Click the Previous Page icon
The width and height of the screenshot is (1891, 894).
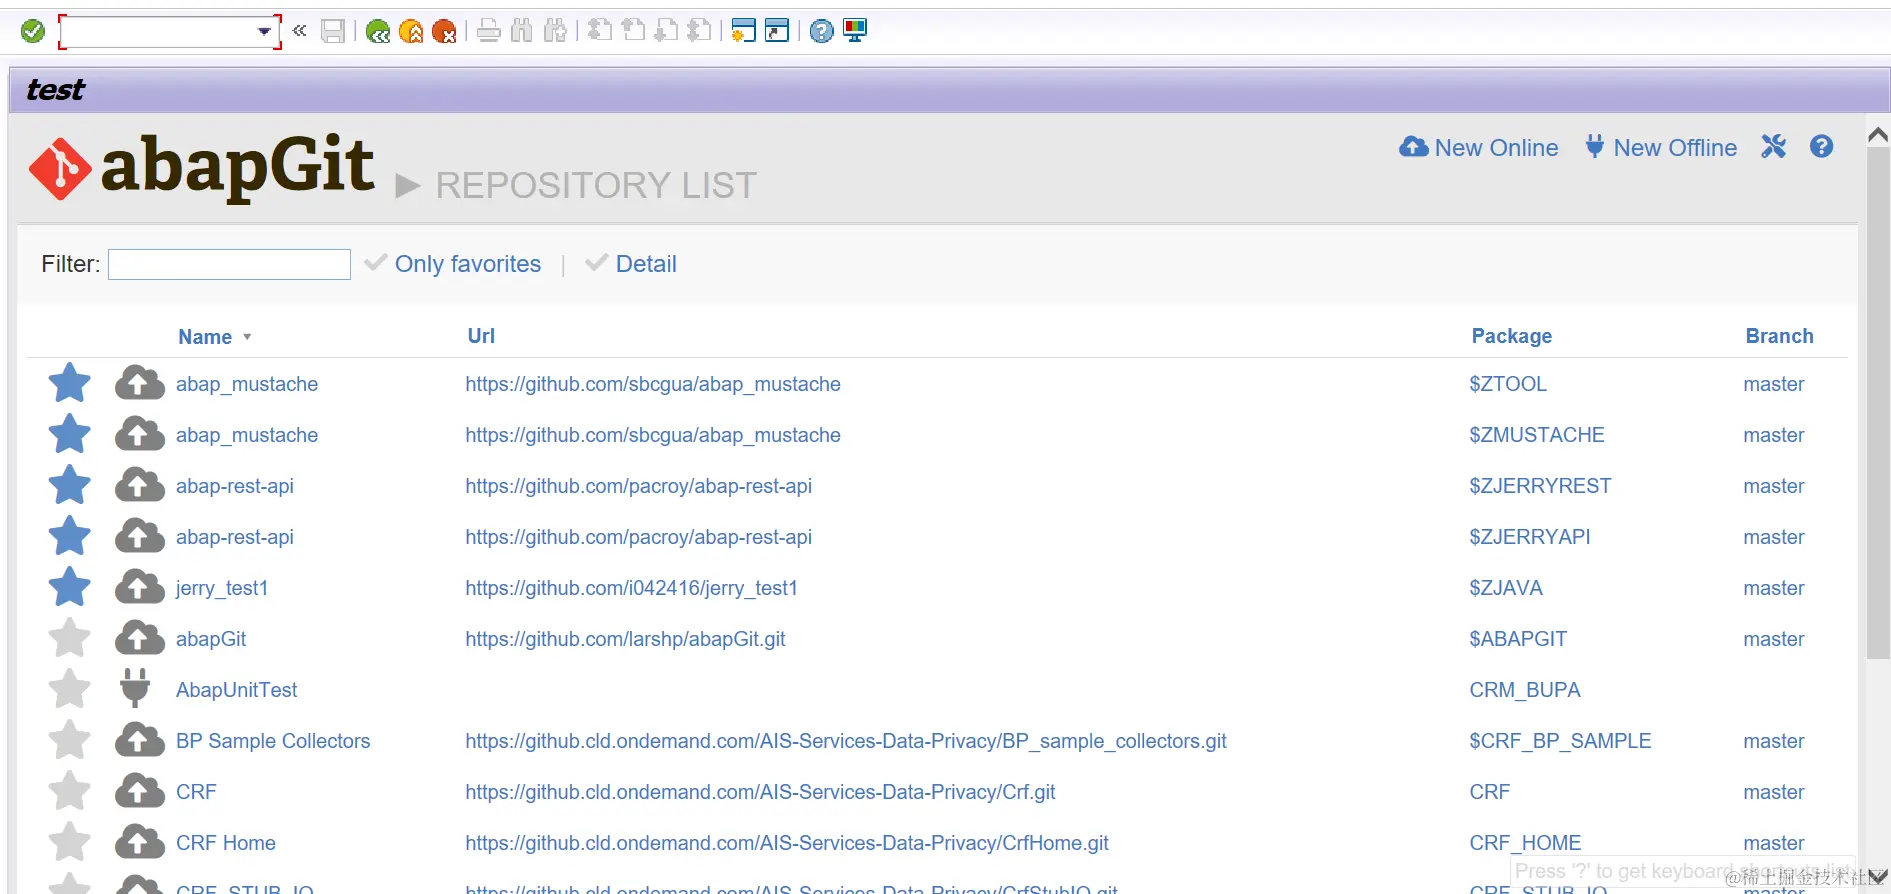633,30
